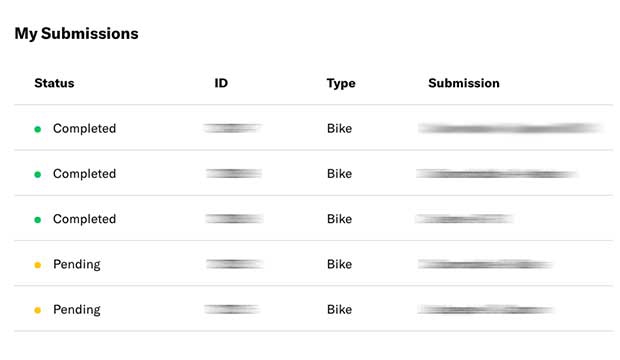
Task: Open the third Completed submission's short link
Action: 464,219
